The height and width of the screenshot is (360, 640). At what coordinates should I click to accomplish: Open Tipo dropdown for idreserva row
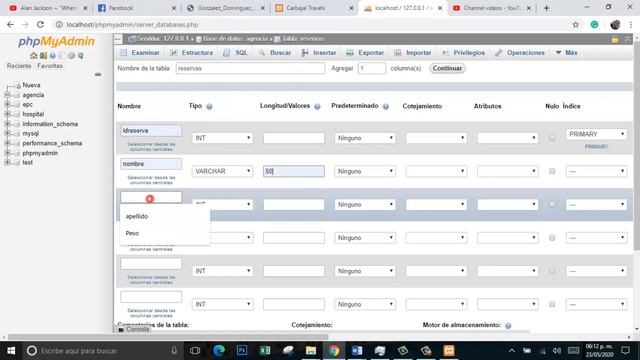coord(222,138)
